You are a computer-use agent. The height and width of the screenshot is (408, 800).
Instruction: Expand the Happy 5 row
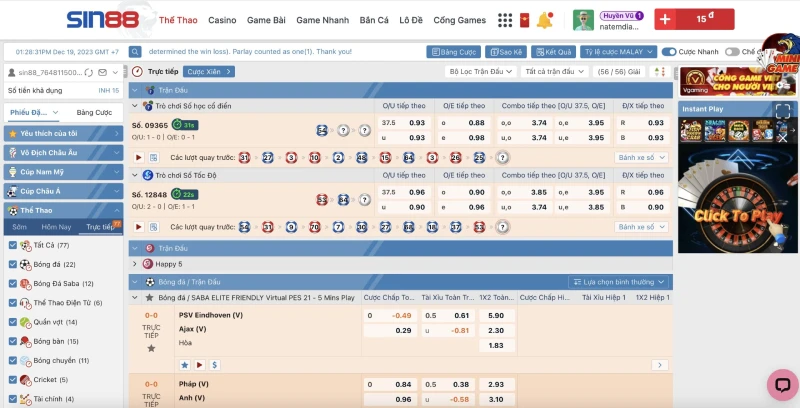point(135,264)
